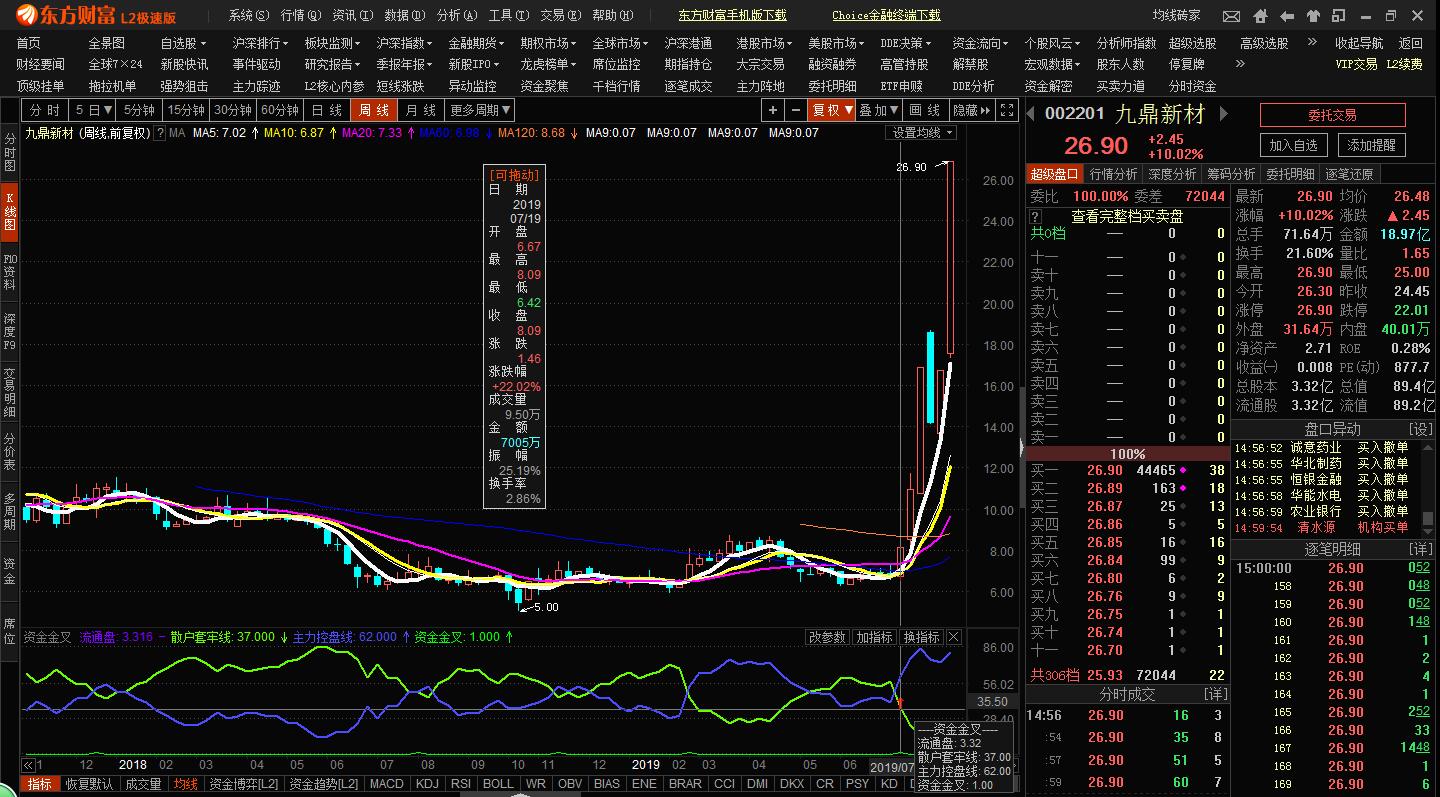Viewport: 1440px width, 797px height.
Task: Switch to 筹码分析 tab
Action: (x=1231, y=174)
